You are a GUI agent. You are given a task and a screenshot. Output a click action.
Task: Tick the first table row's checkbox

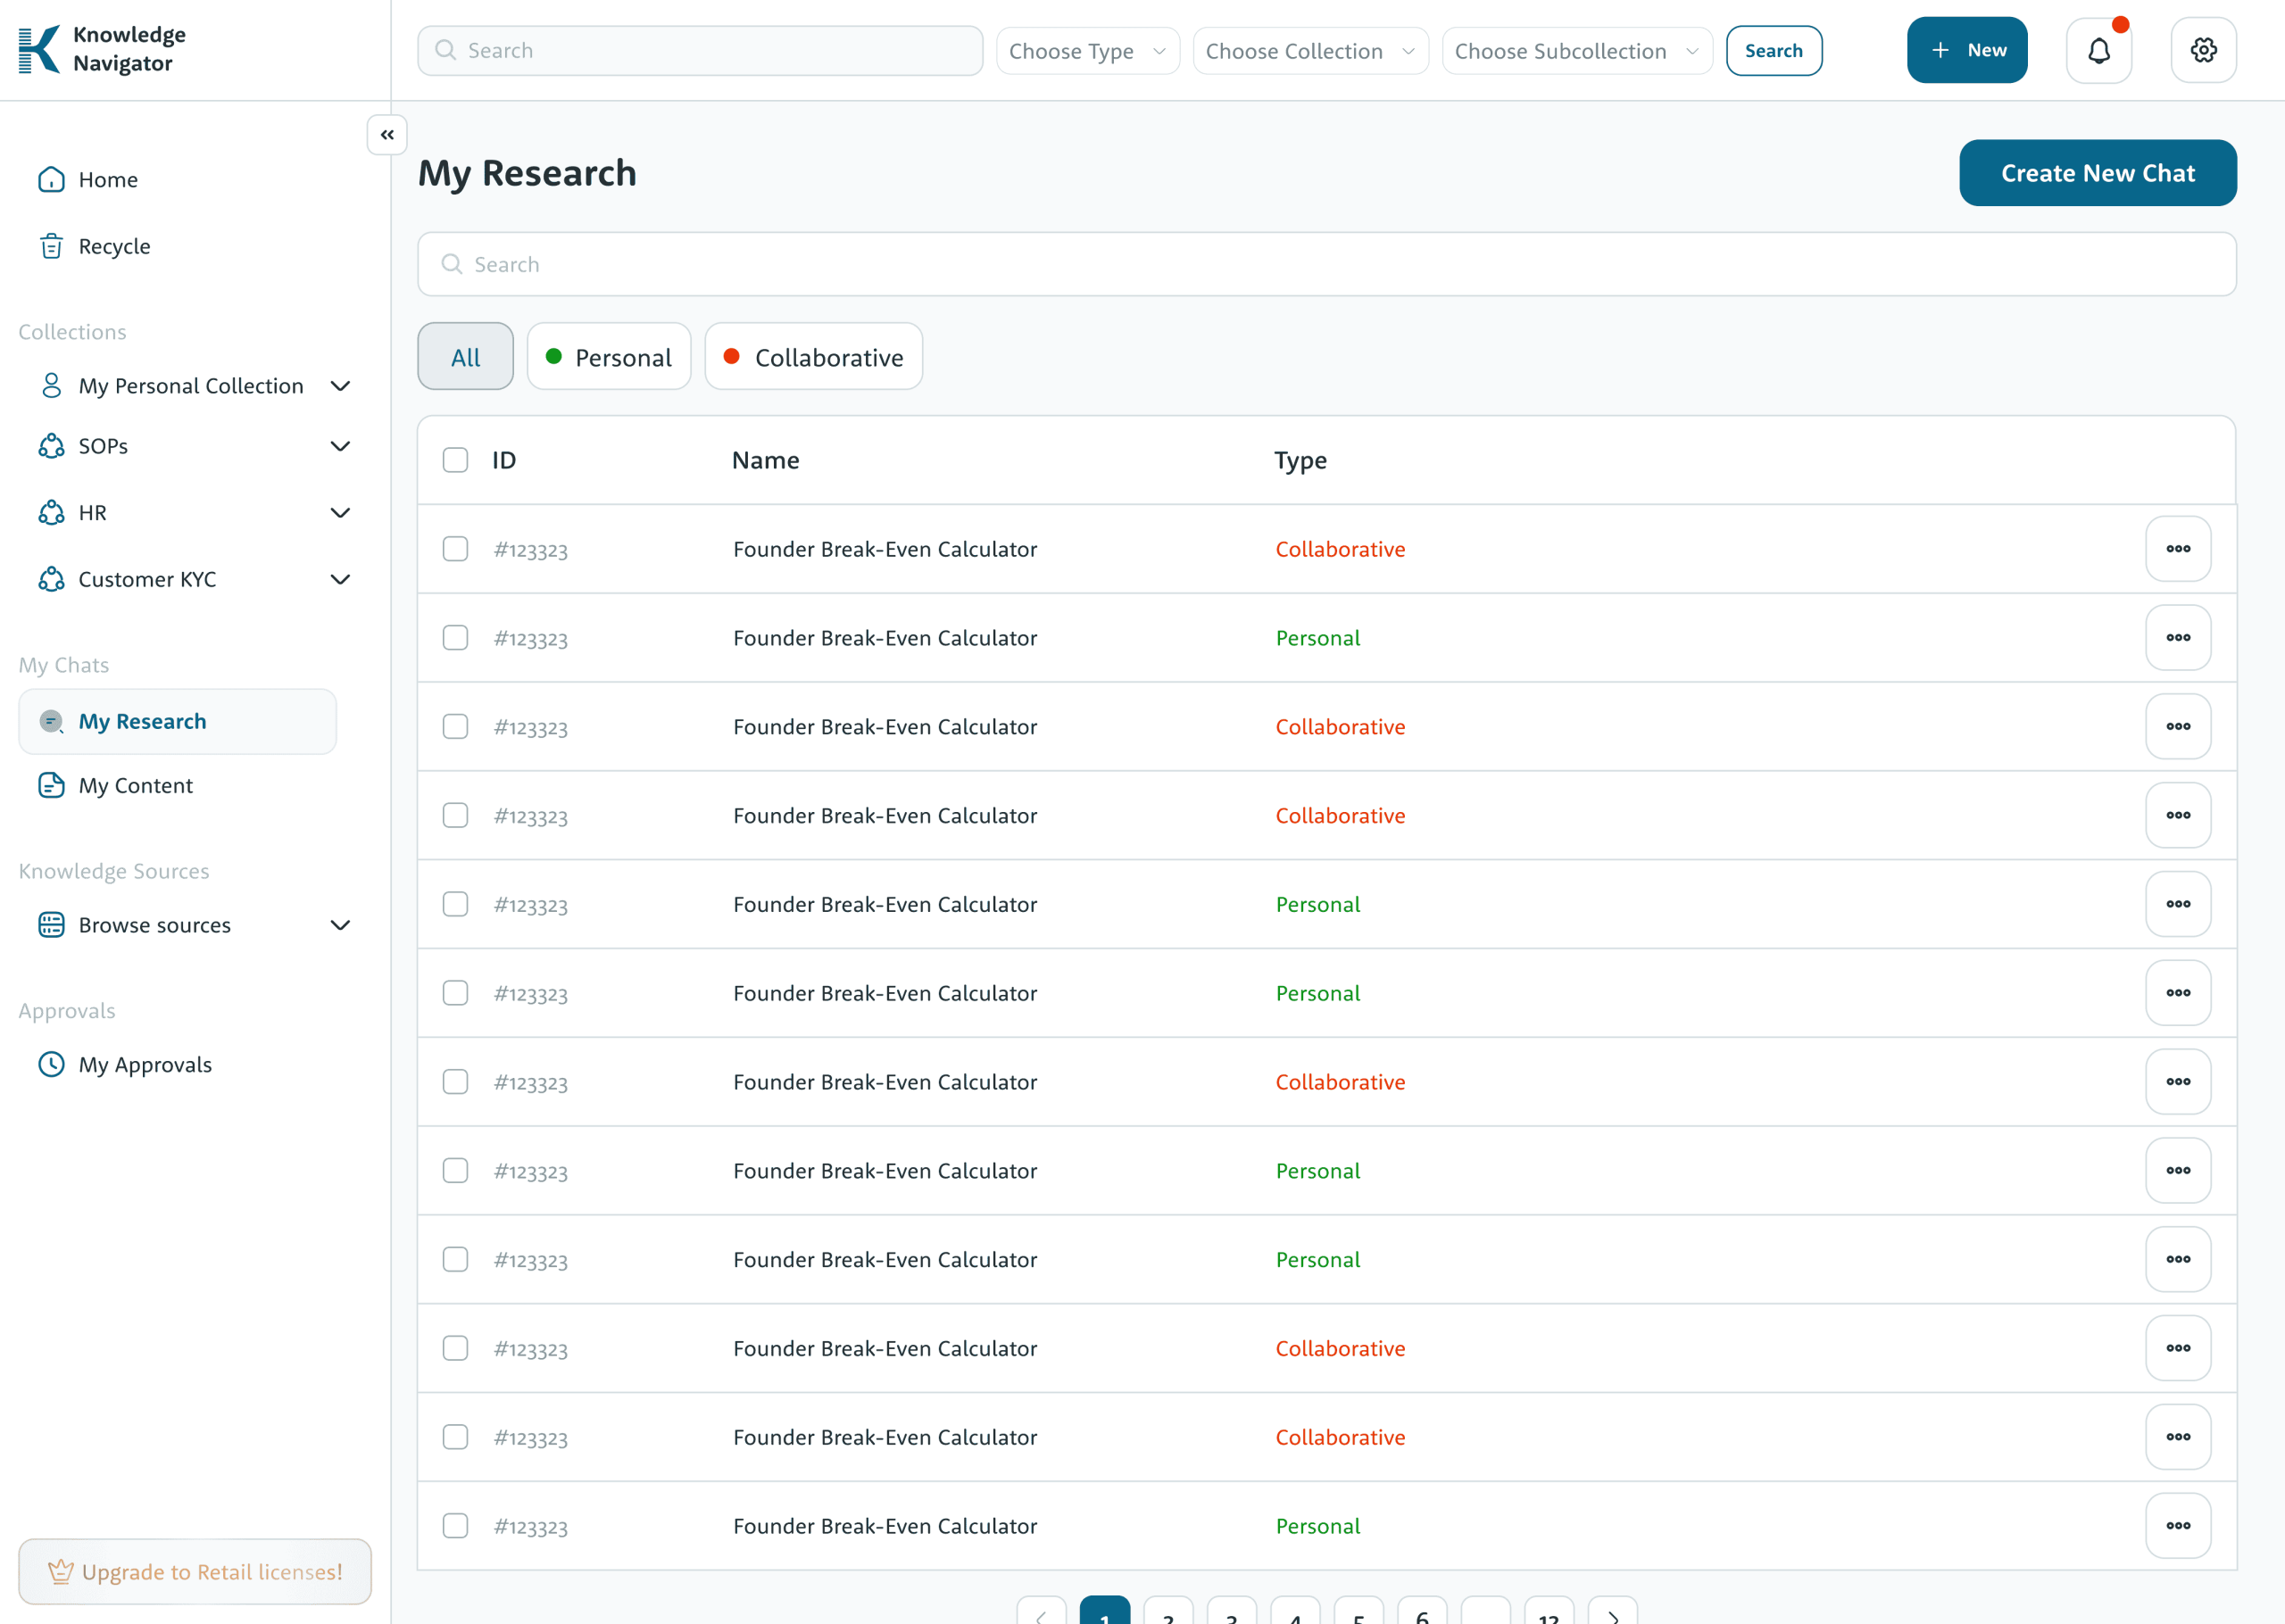[x=455, y=549]
